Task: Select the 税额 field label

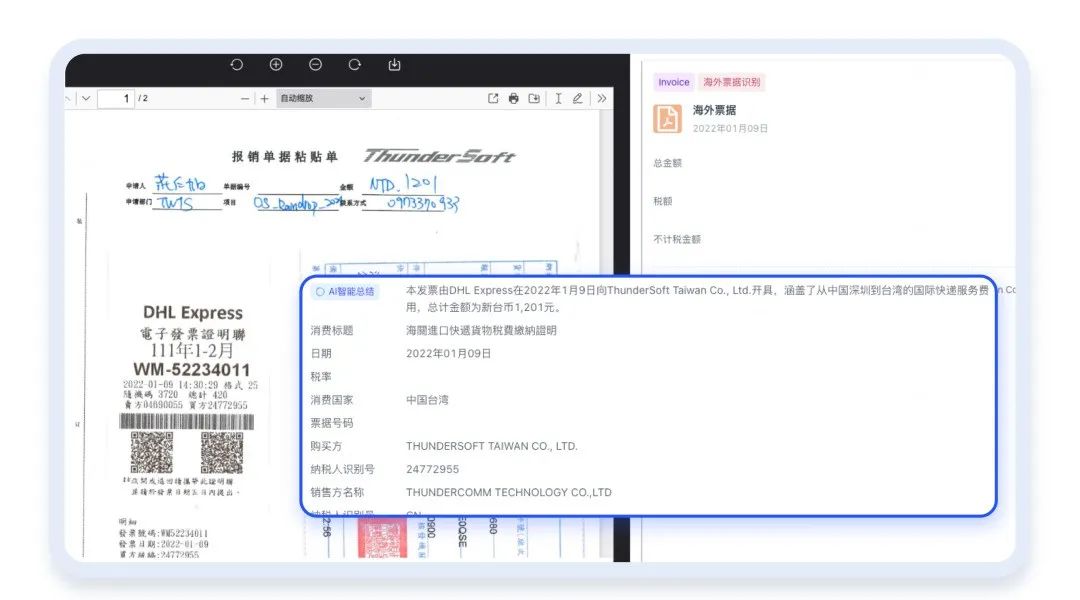Action: tap(663, 201)
